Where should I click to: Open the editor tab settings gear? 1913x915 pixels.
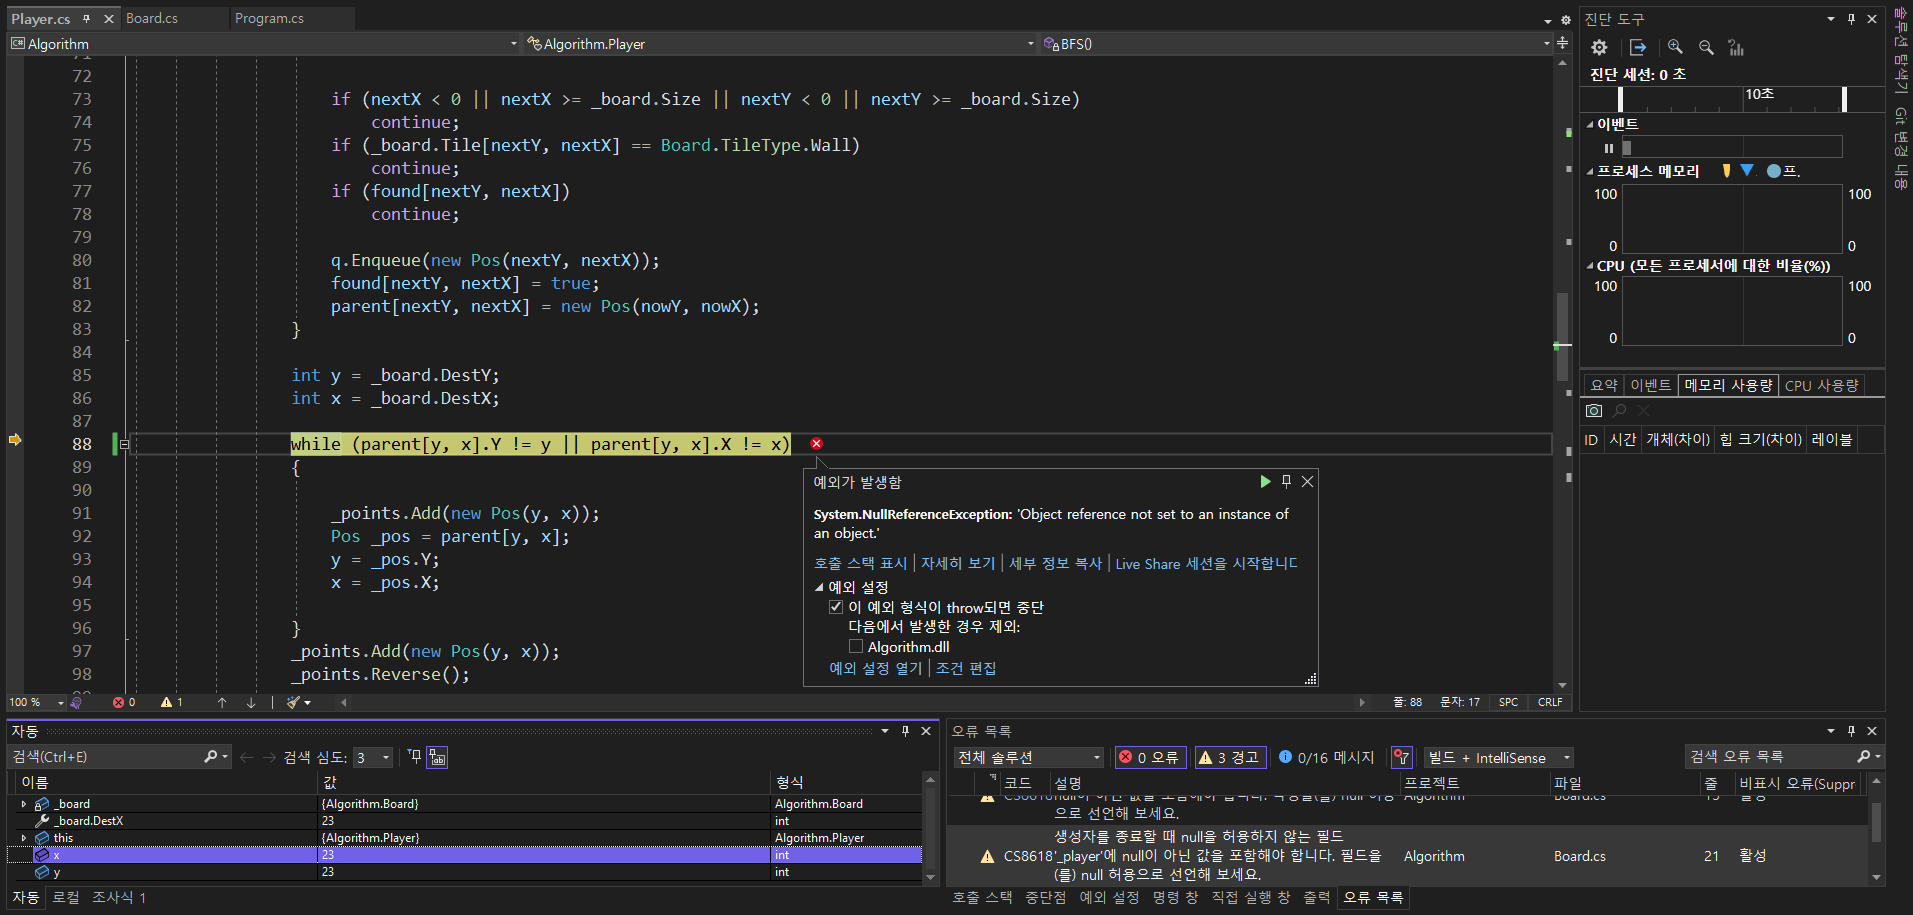coord(1565,20)
